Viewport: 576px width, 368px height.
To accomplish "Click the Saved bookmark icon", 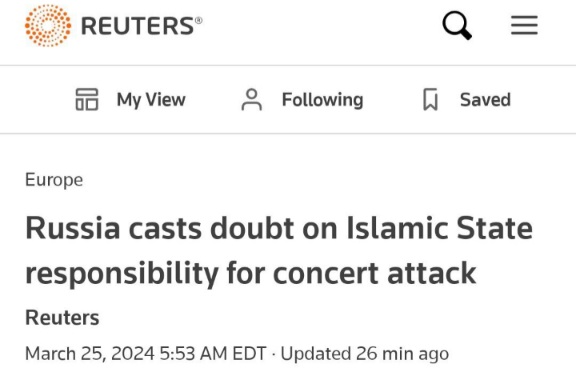I will click(x=431, y=100).
